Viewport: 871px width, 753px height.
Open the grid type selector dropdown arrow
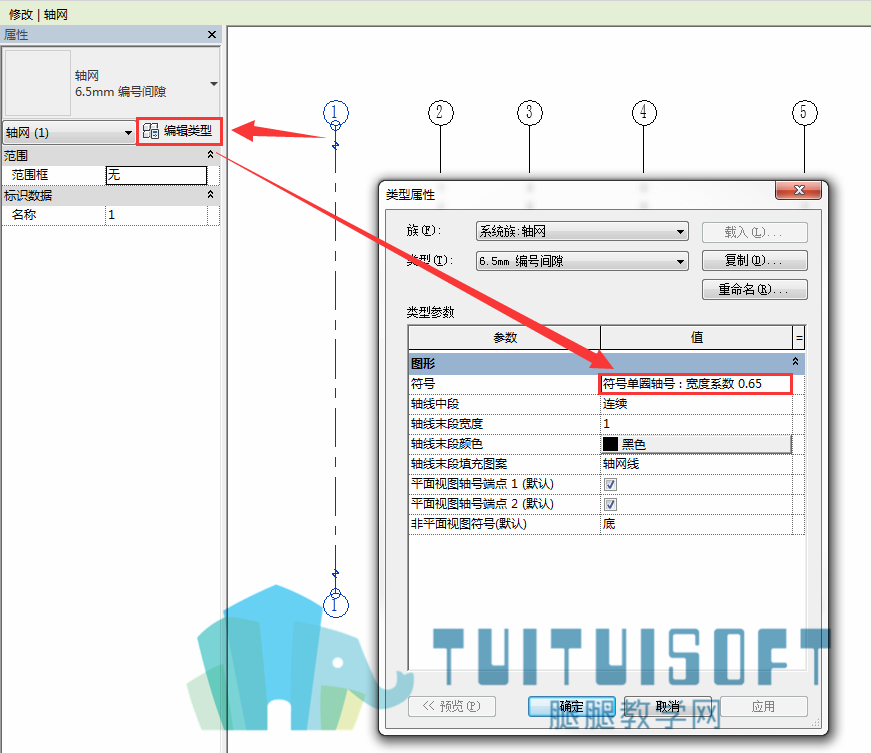tap(213, 84)
